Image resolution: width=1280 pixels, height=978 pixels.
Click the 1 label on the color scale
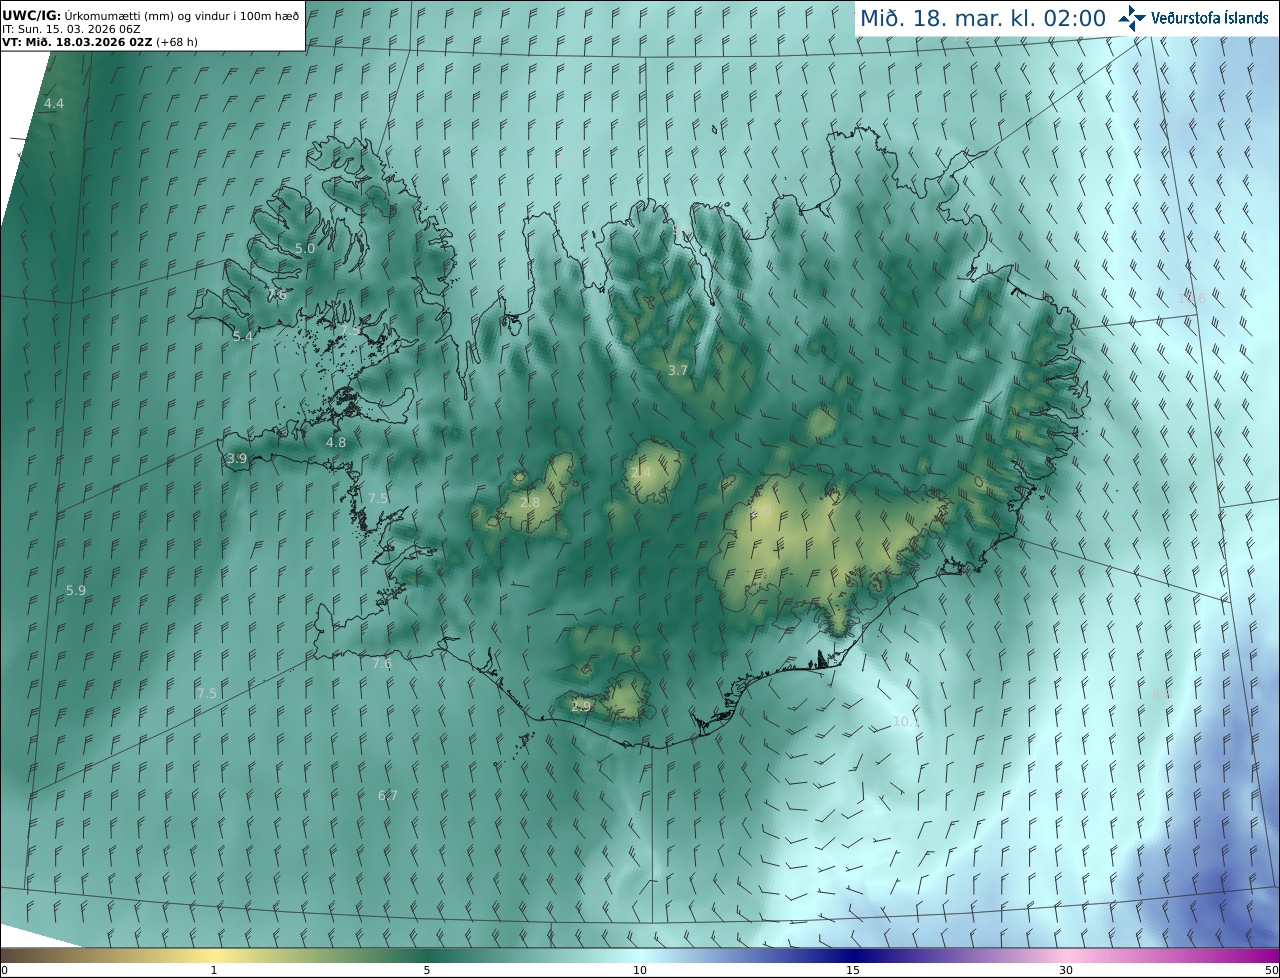tap(214, 970)
